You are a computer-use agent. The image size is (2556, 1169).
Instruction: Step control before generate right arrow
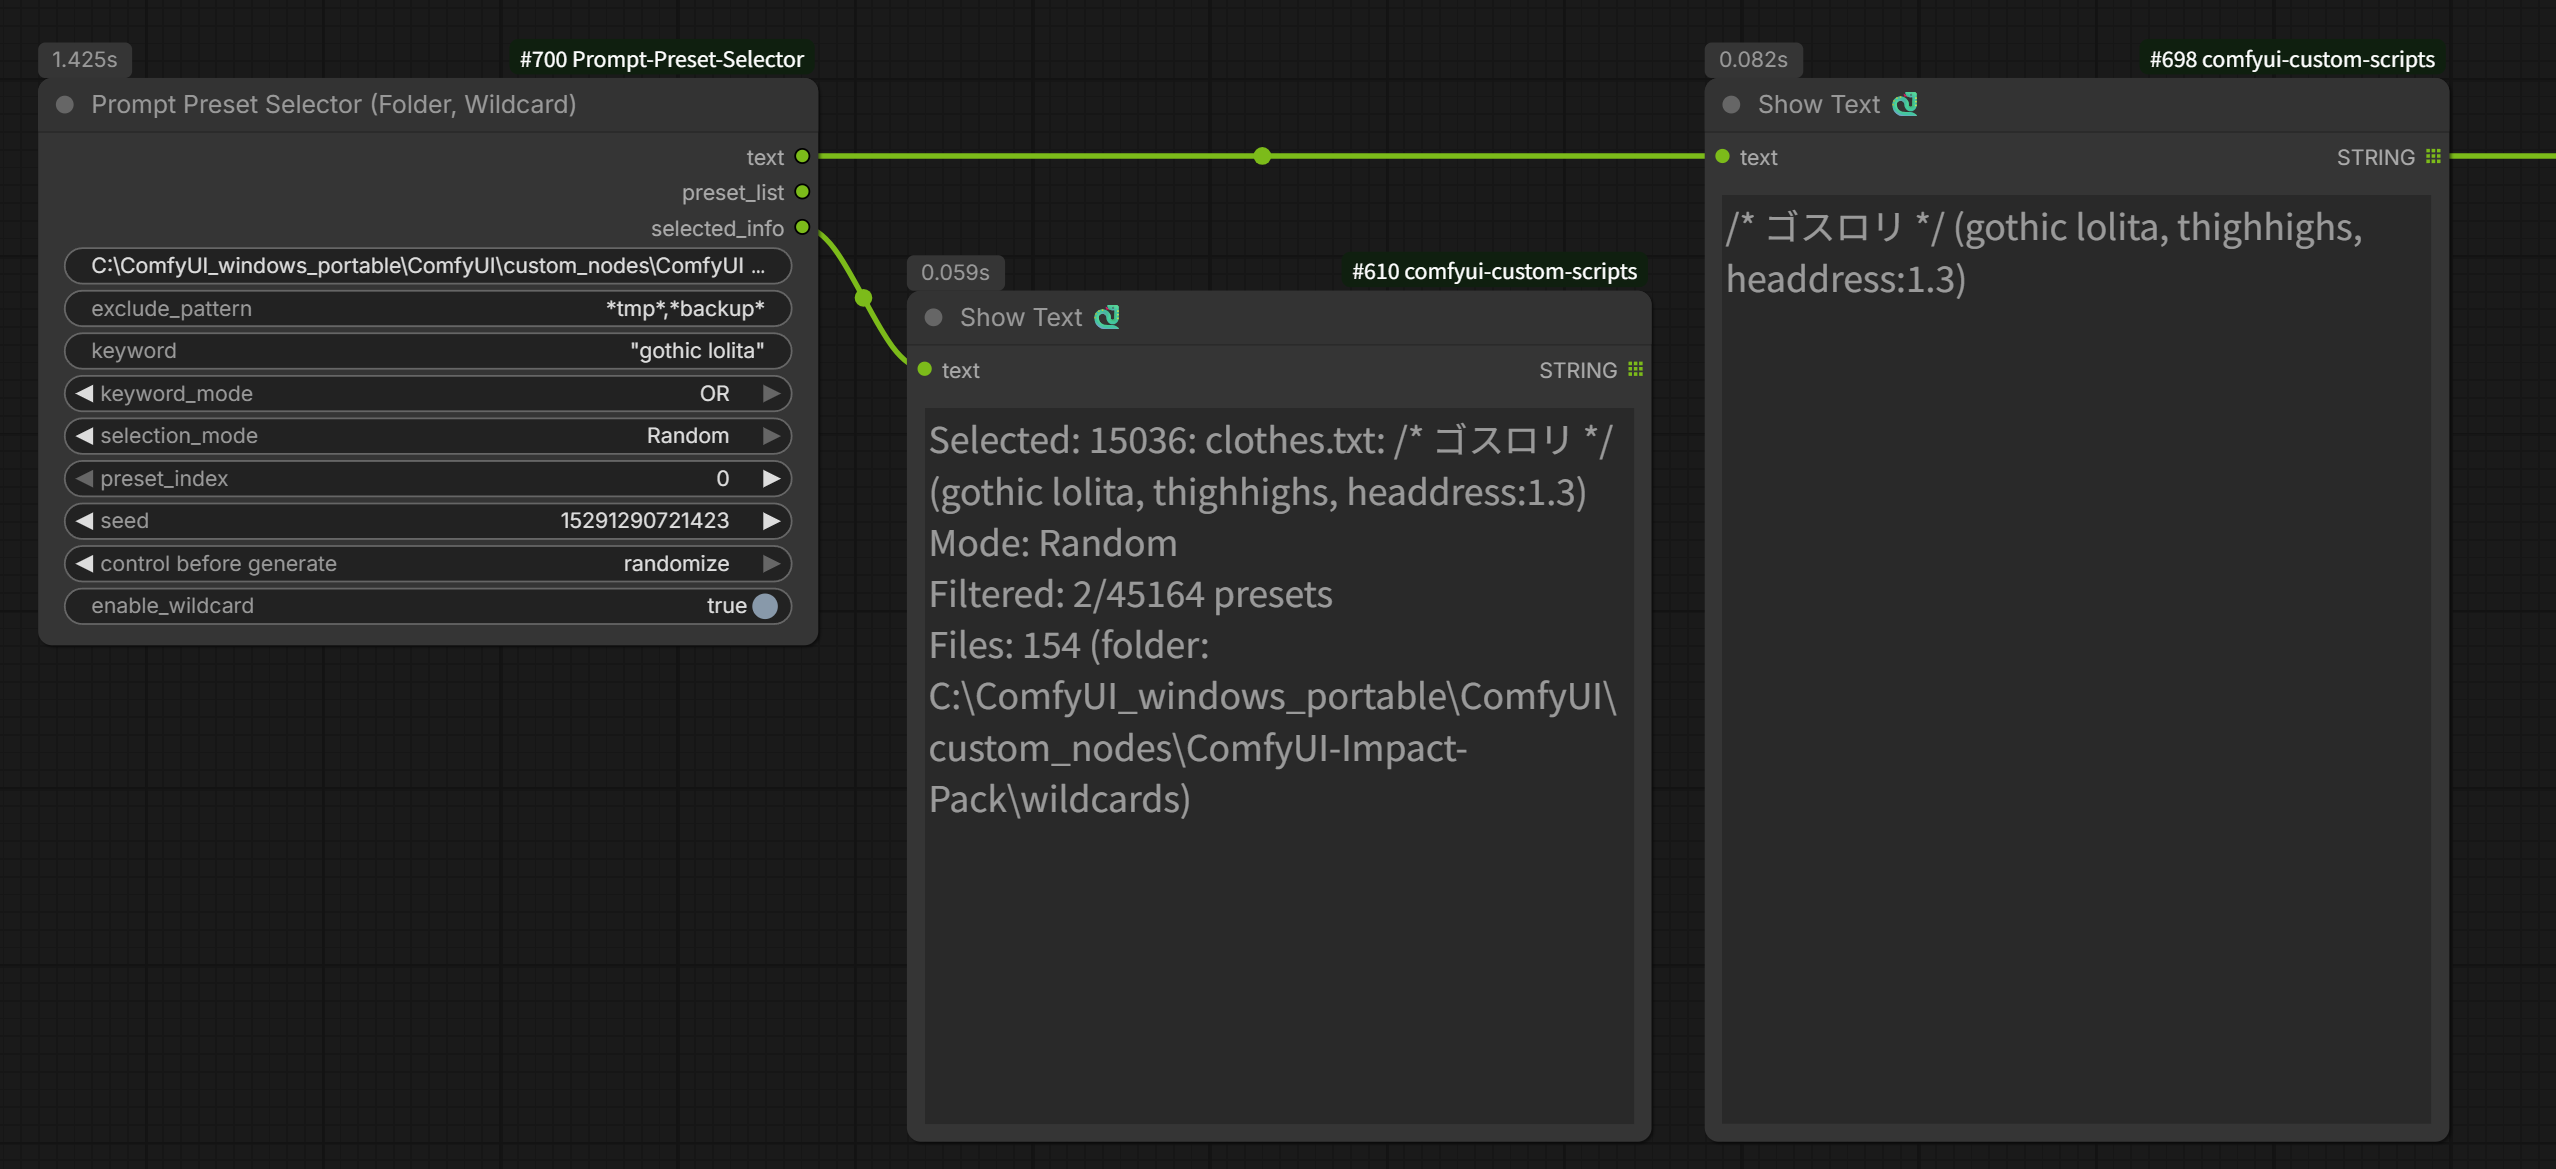point(771,564)
